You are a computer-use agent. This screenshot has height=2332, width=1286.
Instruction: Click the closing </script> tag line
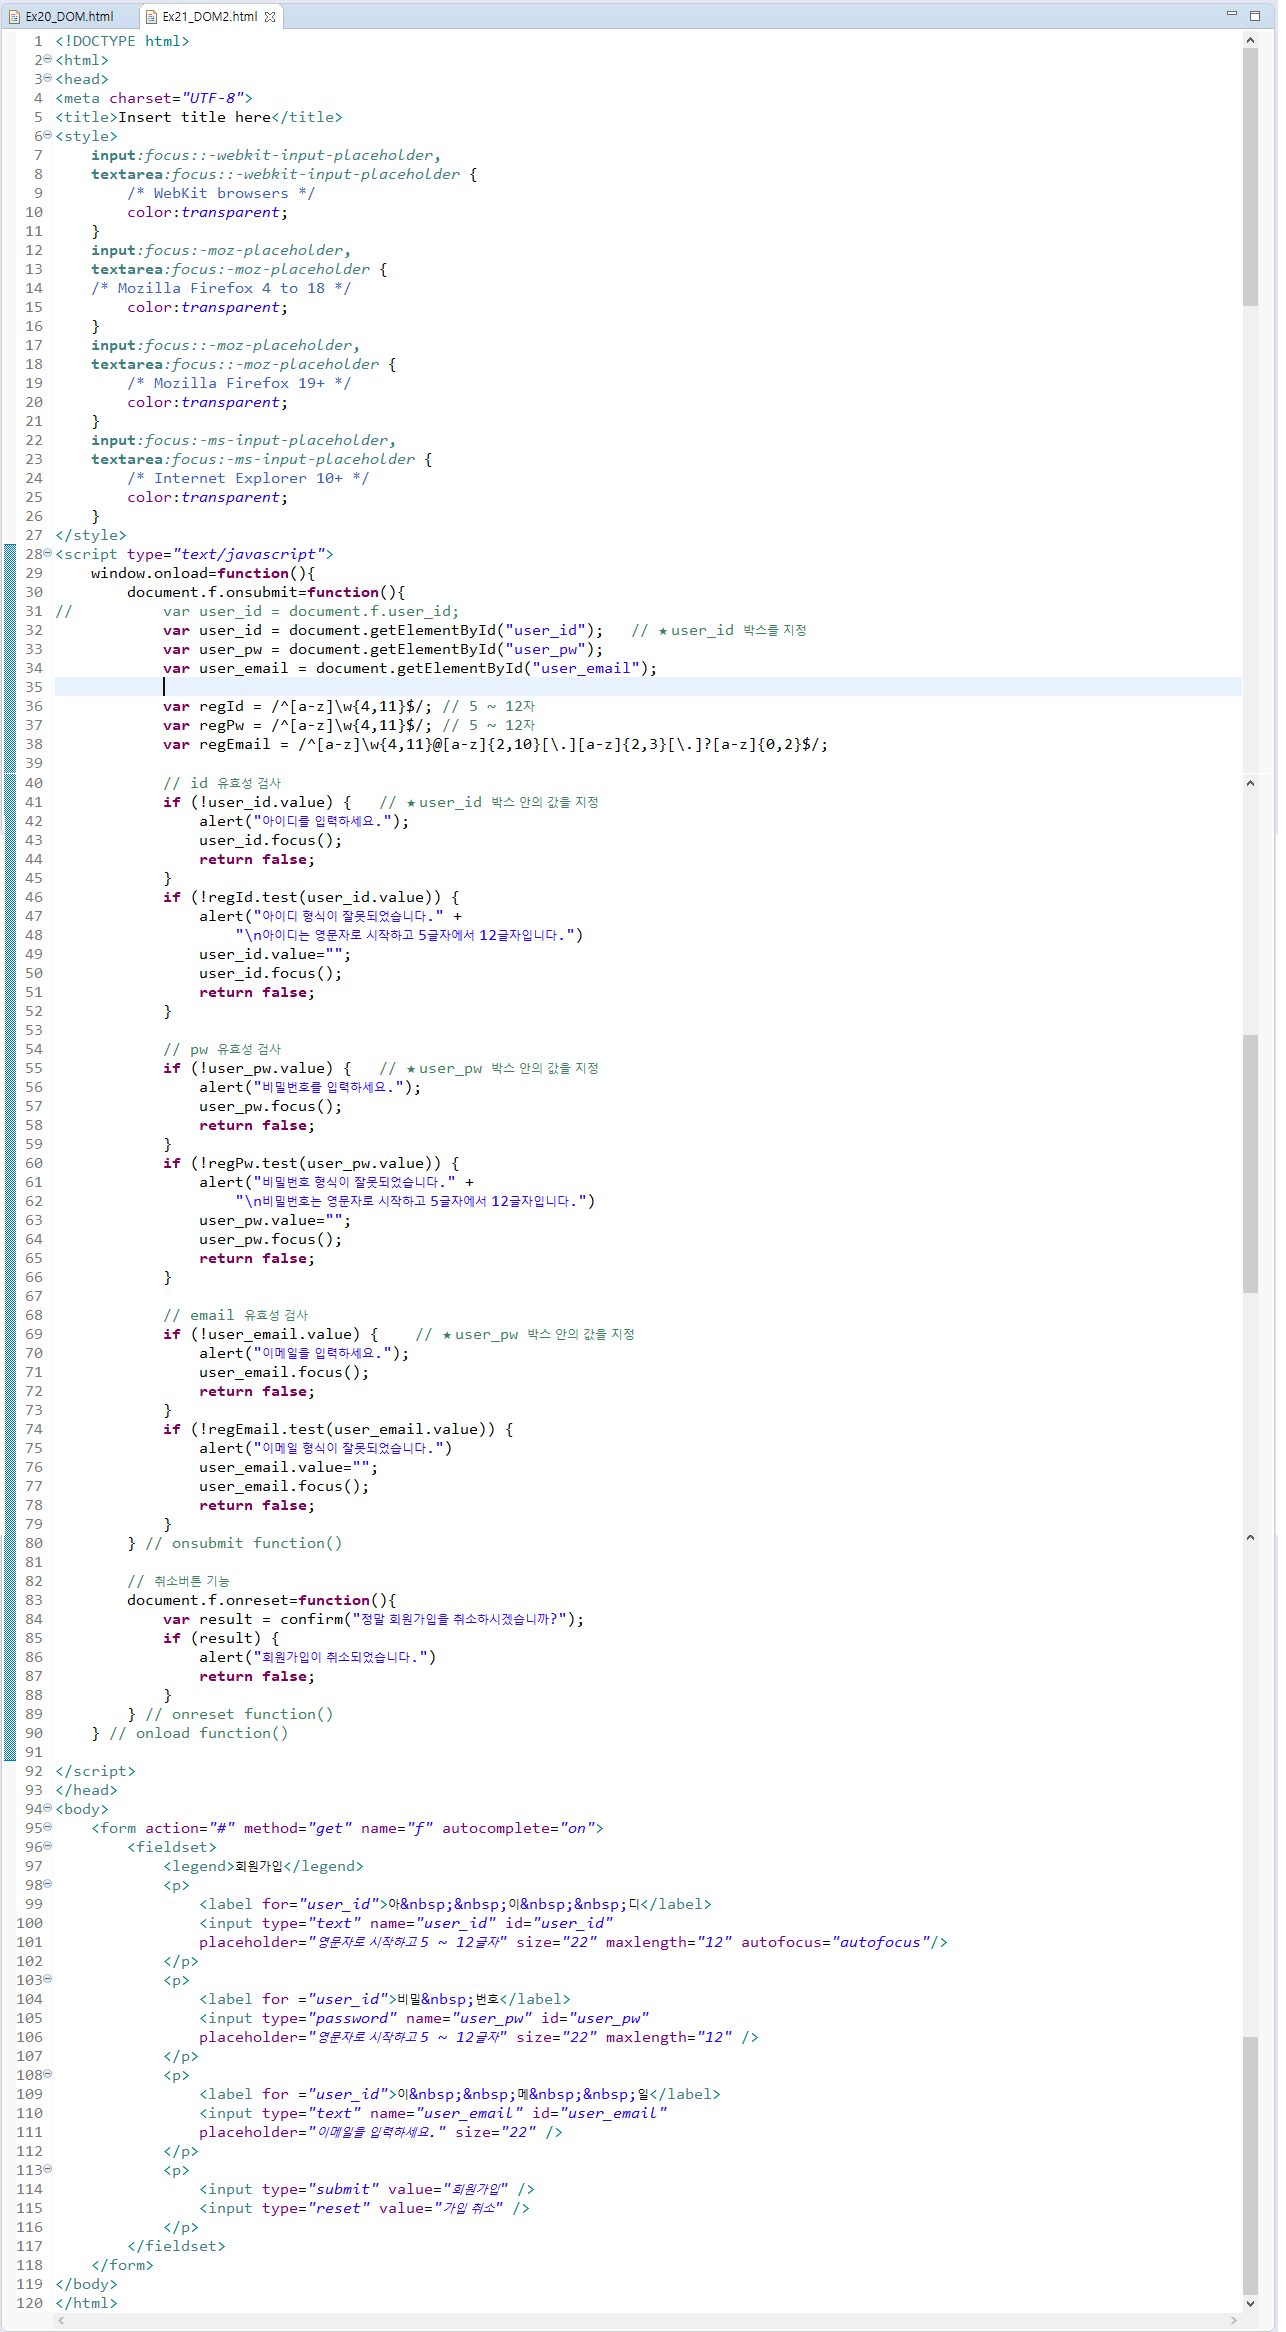point(95,1771)
